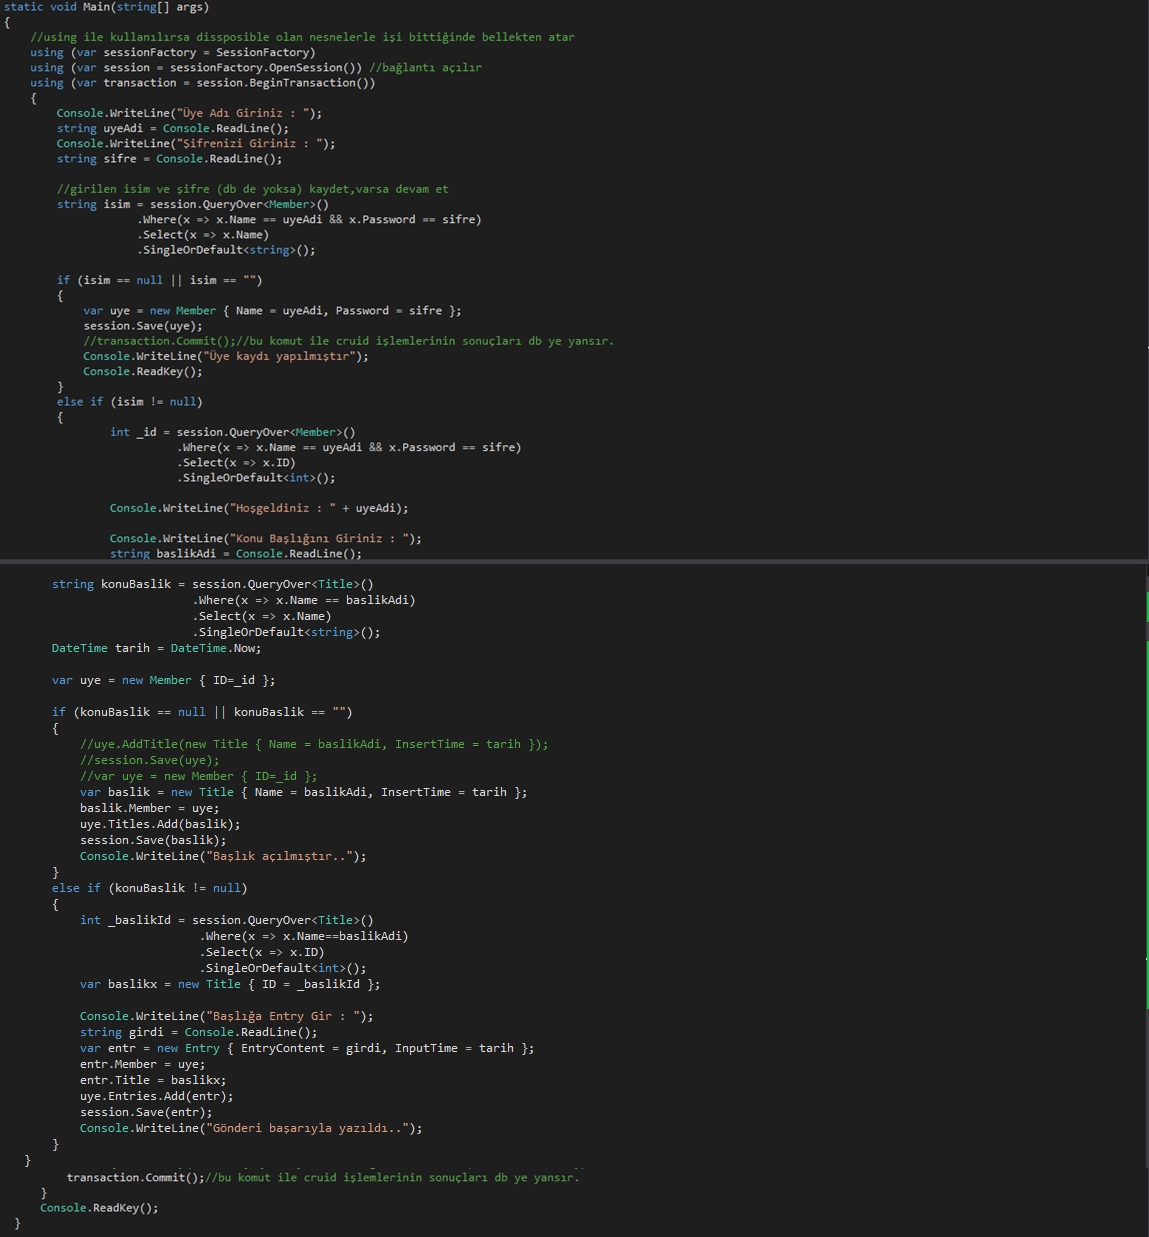
Task: Click the 'new Entry' object initializer line
Action: [x=306, y=1048]
